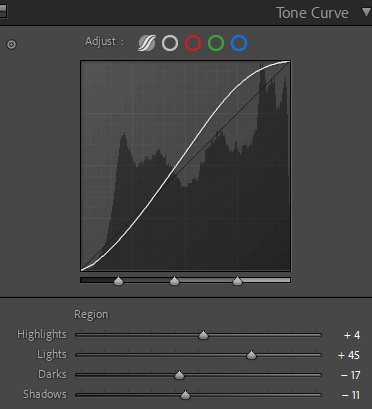The width and height of the screenshot is (372, 409).
Task: Click the shadows split point marker
Action: (118, 281)
